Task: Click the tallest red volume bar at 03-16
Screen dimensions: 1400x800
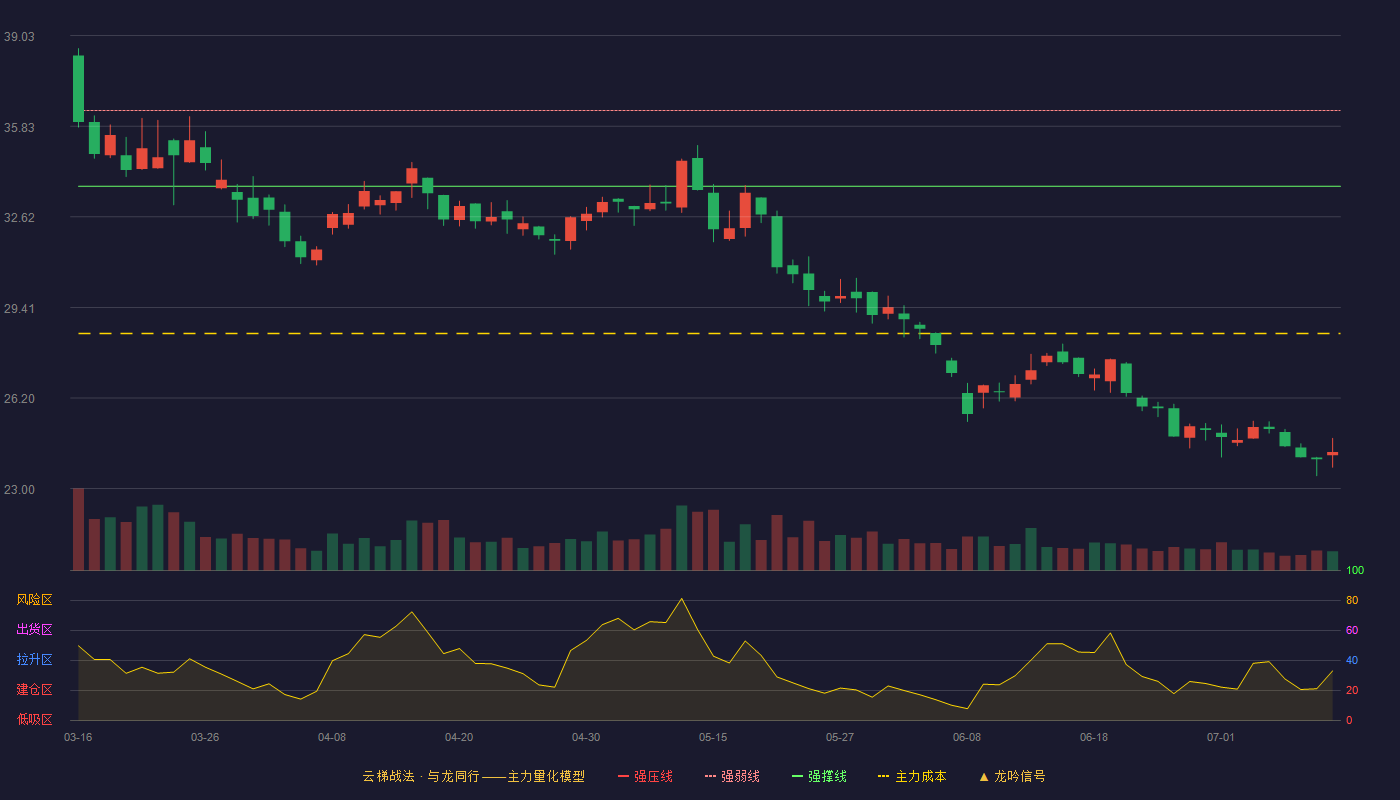Action: tap(78, 529)
